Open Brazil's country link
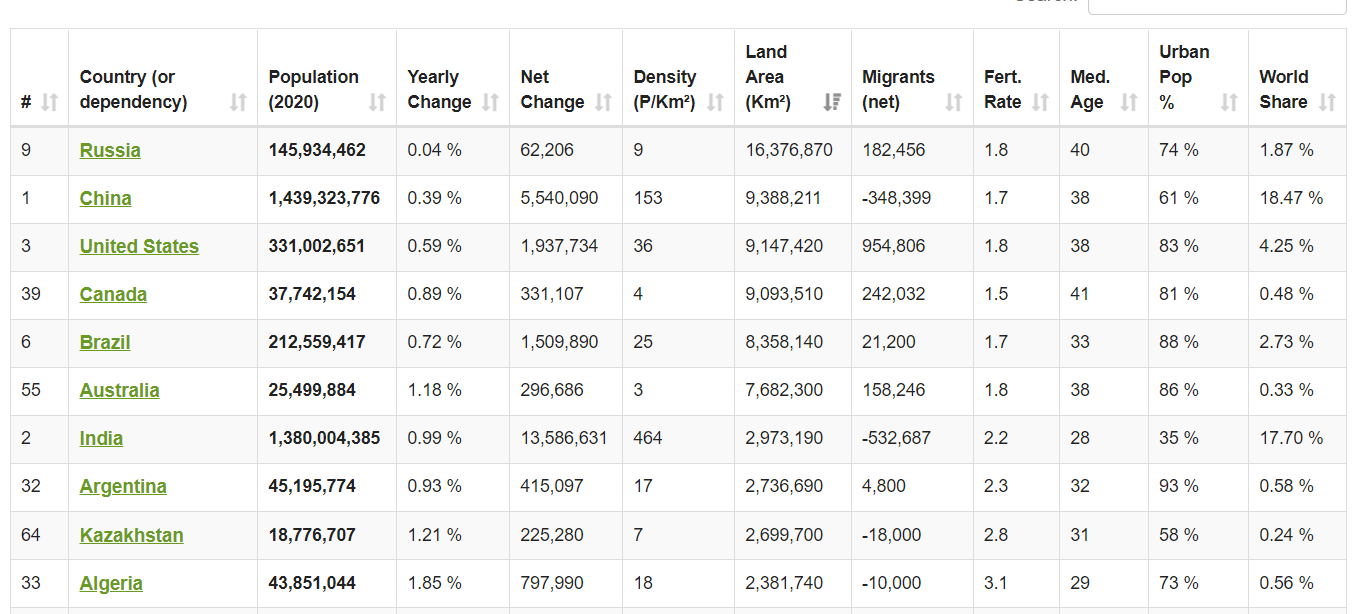This screenshot has height=614, width=1356. (105, 343)
